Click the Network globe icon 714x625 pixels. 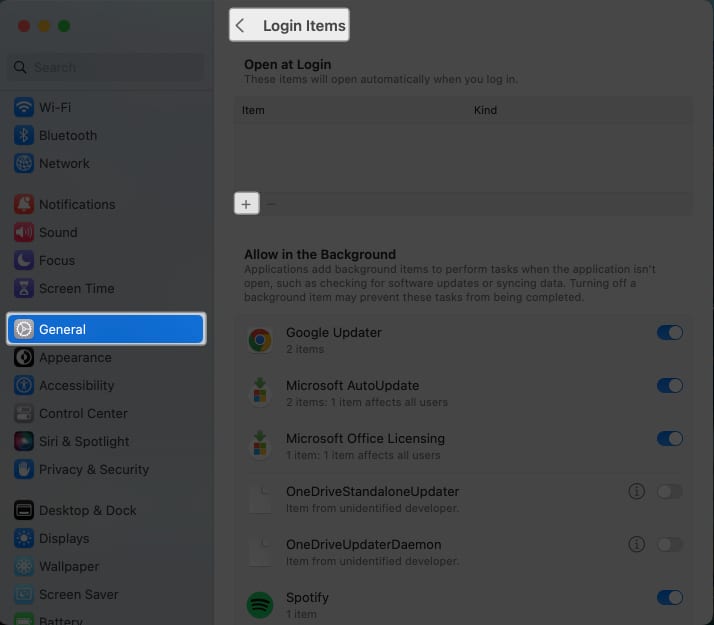(24, 163)
